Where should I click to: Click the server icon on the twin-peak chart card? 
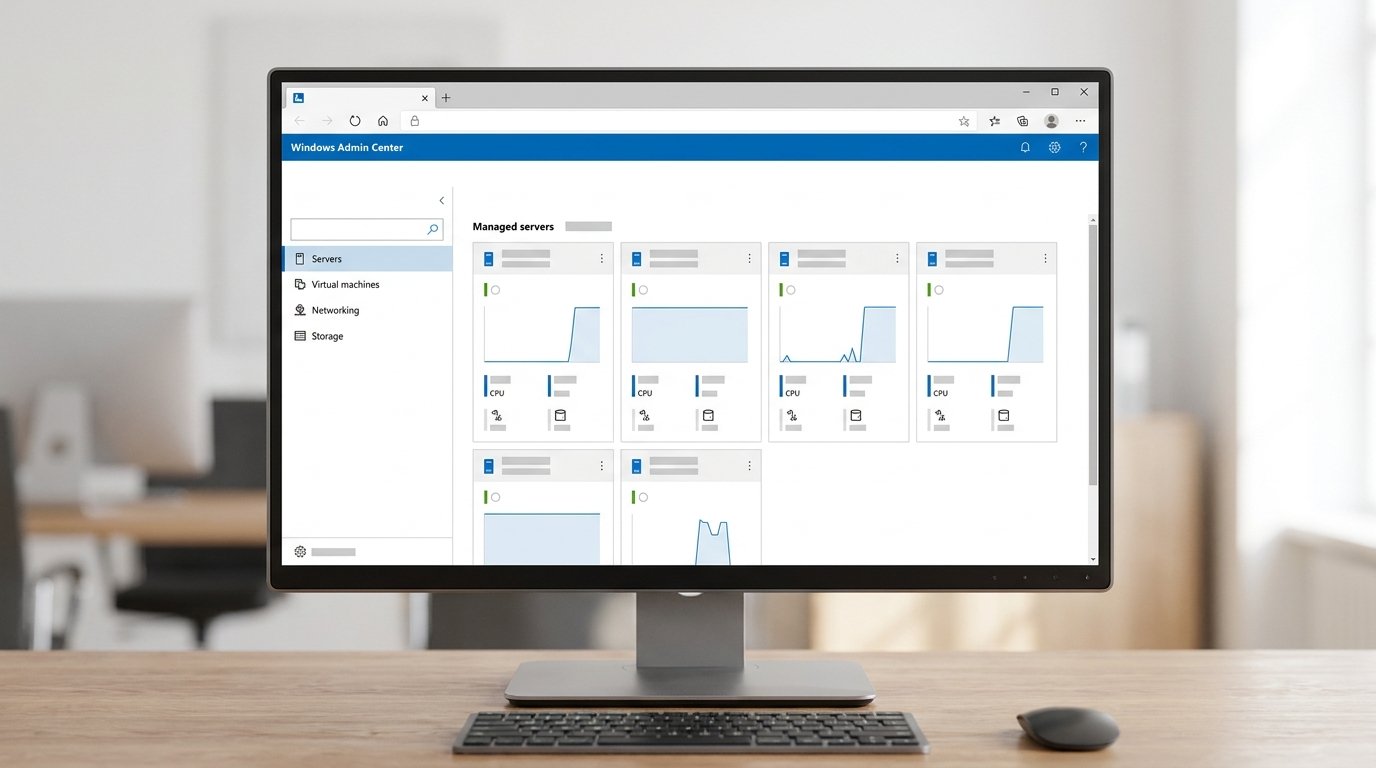click(x=637, y=466)
